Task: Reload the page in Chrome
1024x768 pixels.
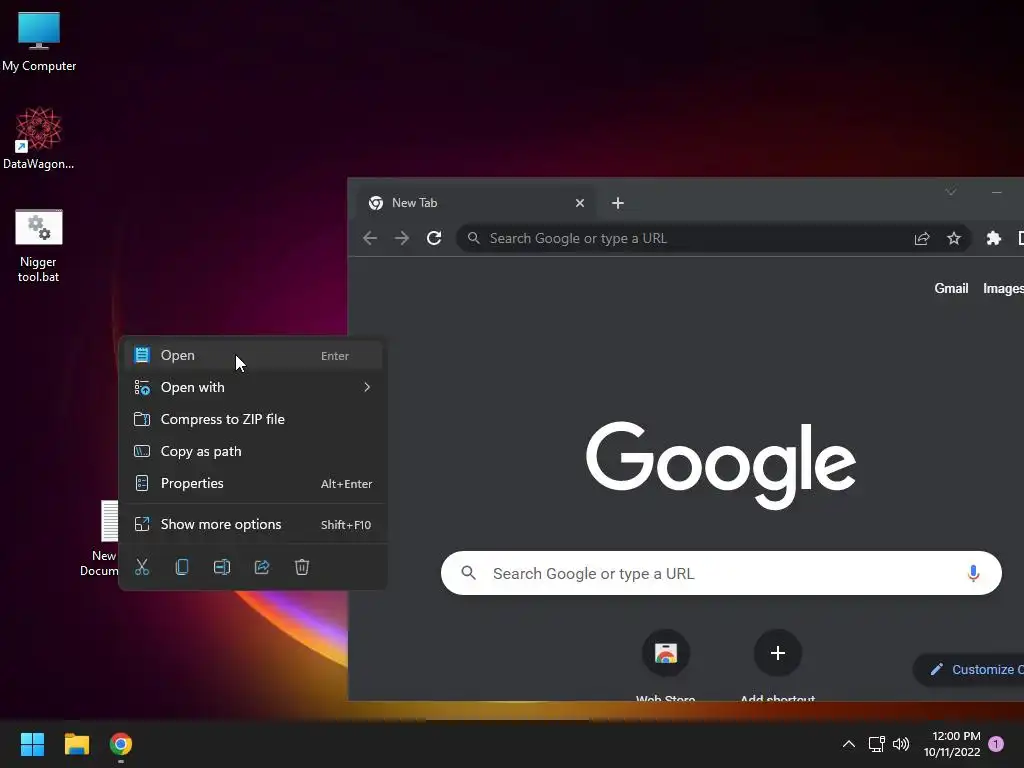Action: pos(434,238)
